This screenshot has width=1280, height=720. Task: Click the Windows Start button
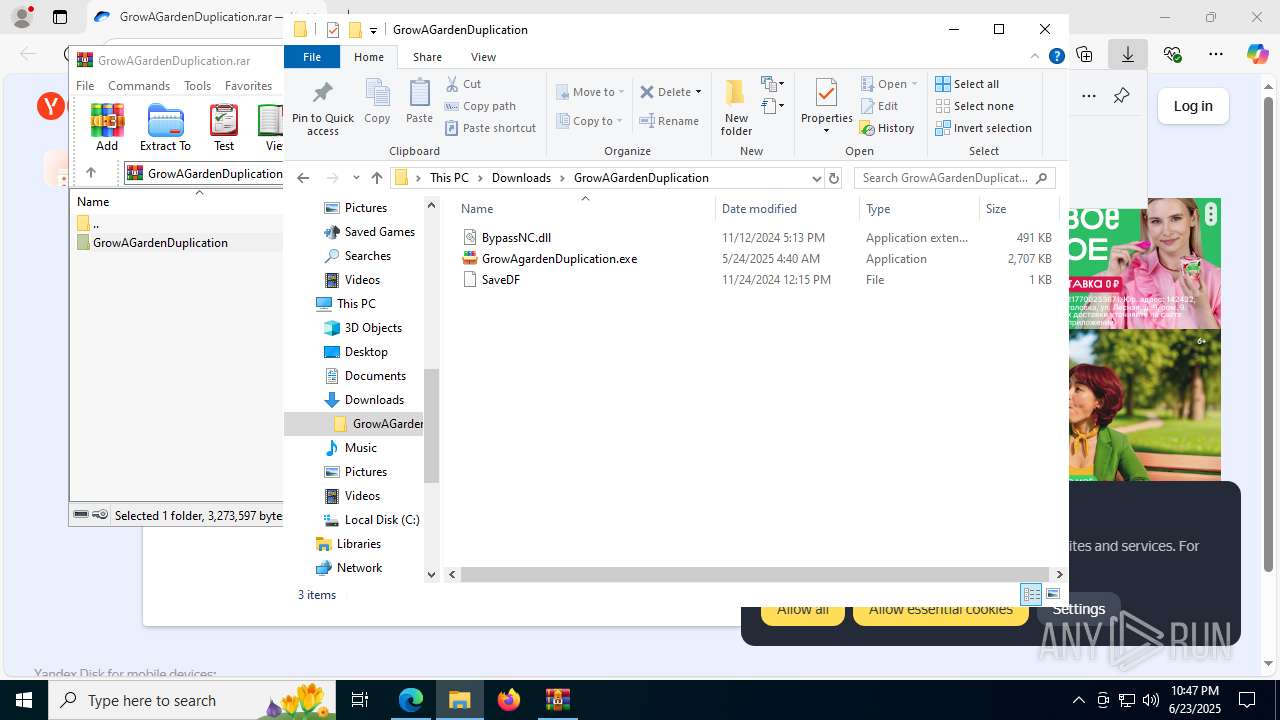click(x=24, y=700)
